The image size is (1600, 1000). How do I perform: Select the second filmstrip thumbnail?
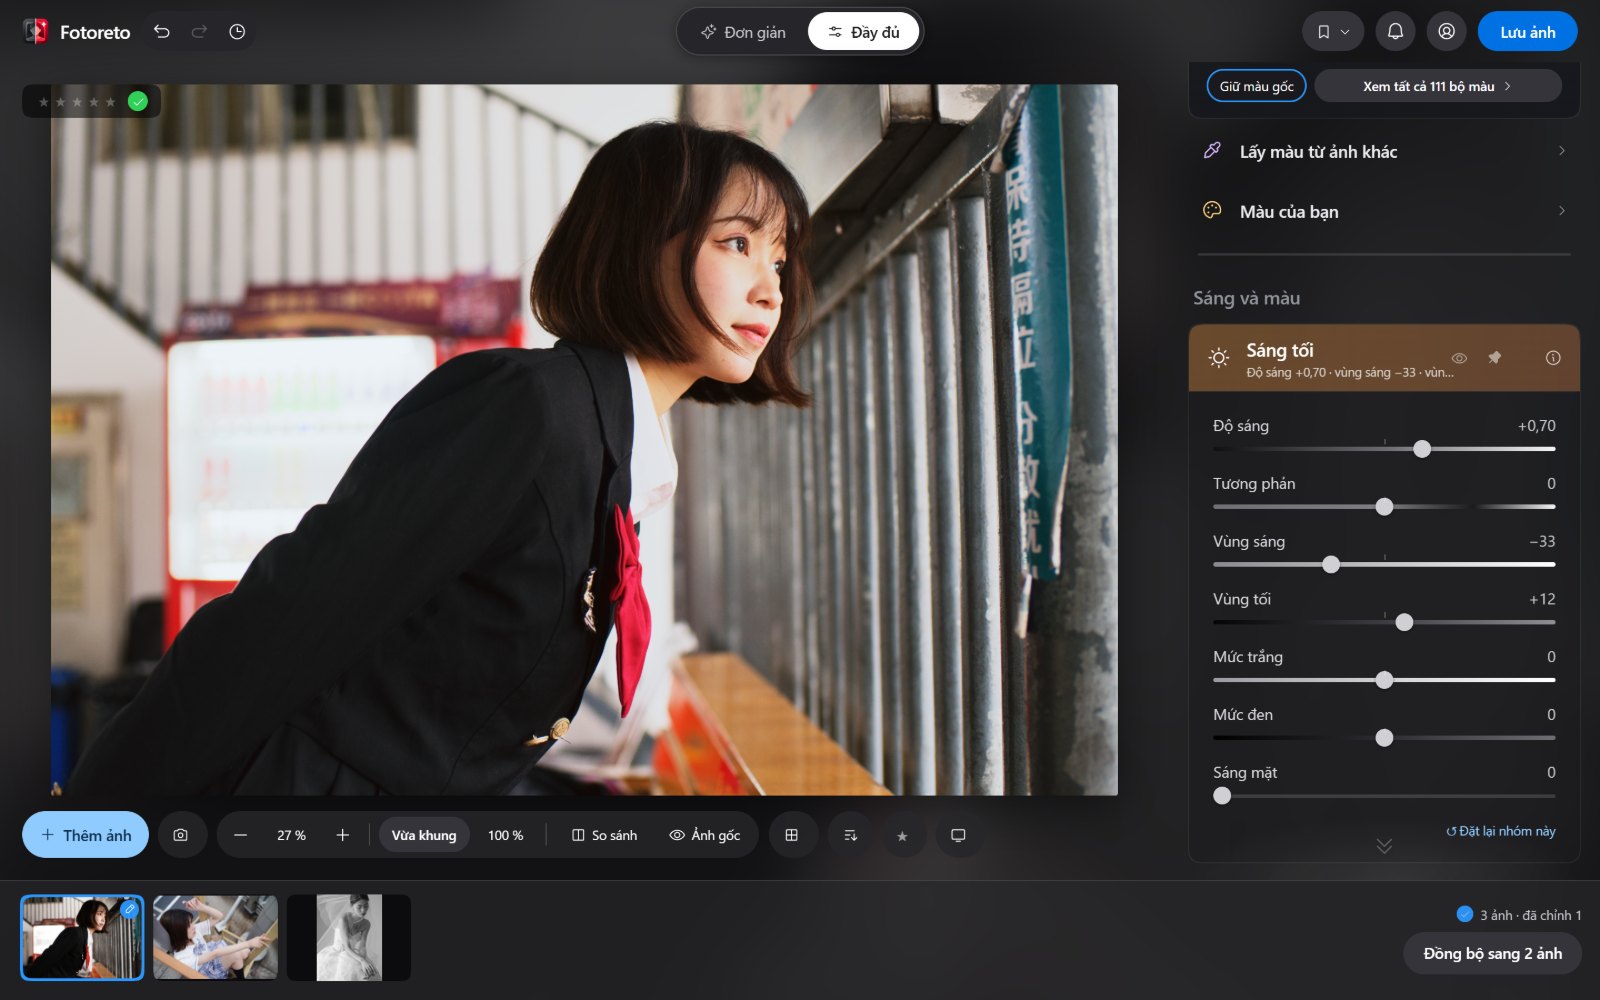coord(215,938)
